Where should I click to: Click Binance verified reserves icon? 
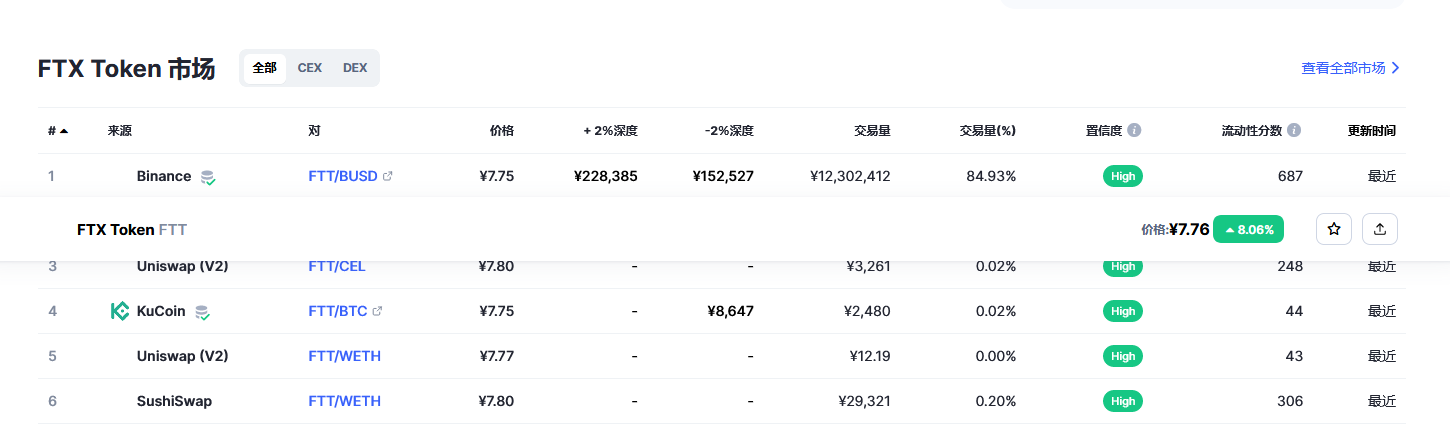[207, 177]
